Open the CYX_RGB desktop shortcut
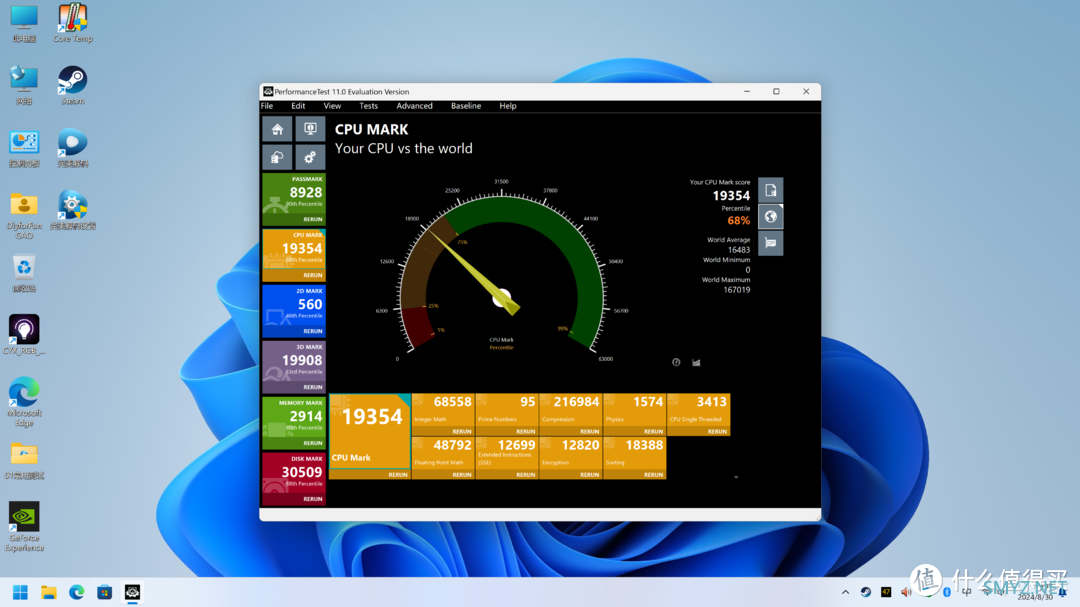The width and height of the screenshot is (1080, 607). [24, 334]
